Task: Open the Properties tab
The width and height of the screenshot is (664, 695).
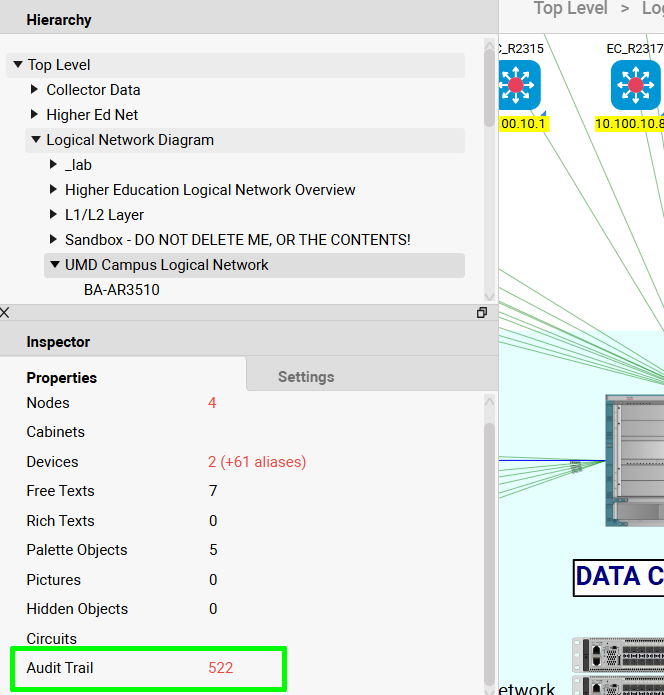Action: click(x=62, y=378)
